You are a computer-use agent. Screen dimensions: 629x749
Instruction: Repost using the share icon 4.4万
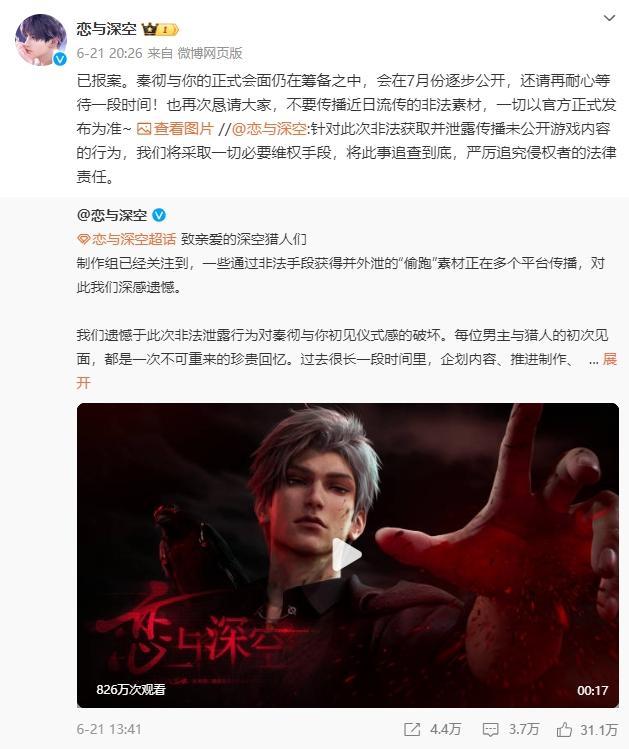coord(432,729)
